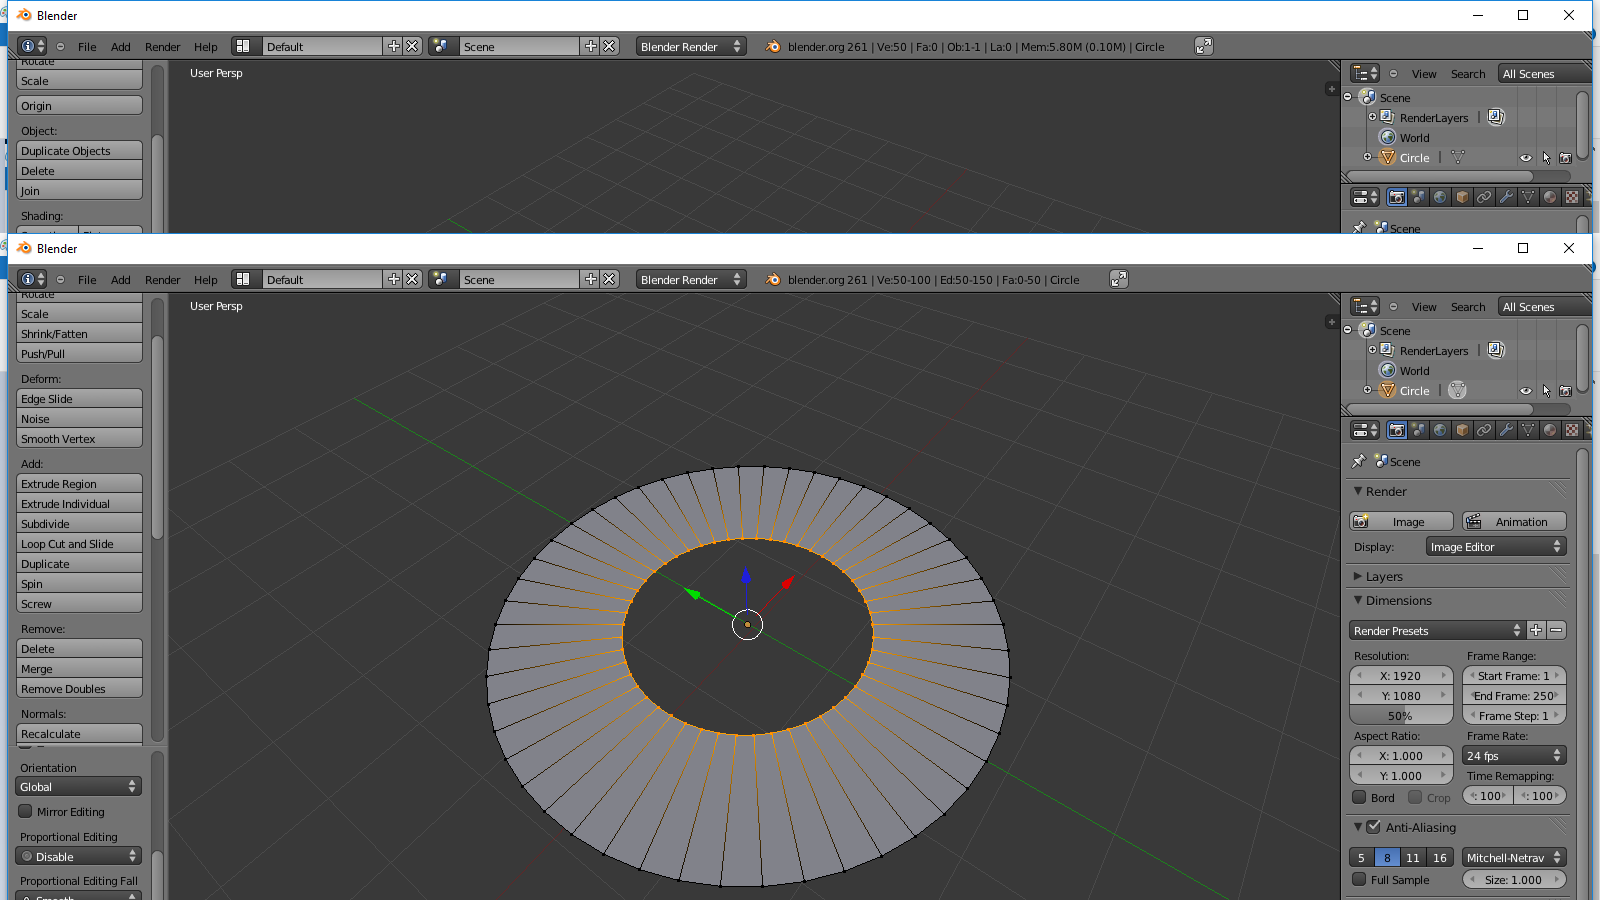This screenshot has width=1600, height=900.
Task: Open Constraints chain-link tab in front window
Action: (1484, 430)
